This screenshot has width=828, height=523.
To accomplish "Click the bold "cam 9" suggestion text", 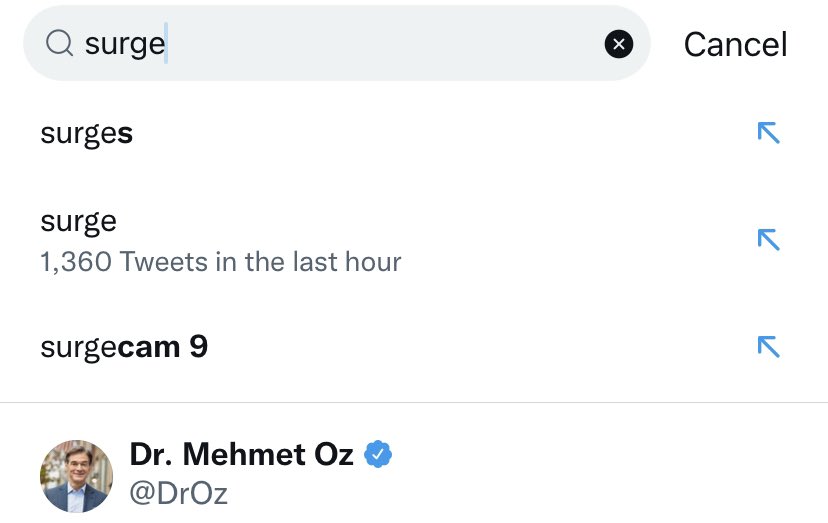I will 163,347.
